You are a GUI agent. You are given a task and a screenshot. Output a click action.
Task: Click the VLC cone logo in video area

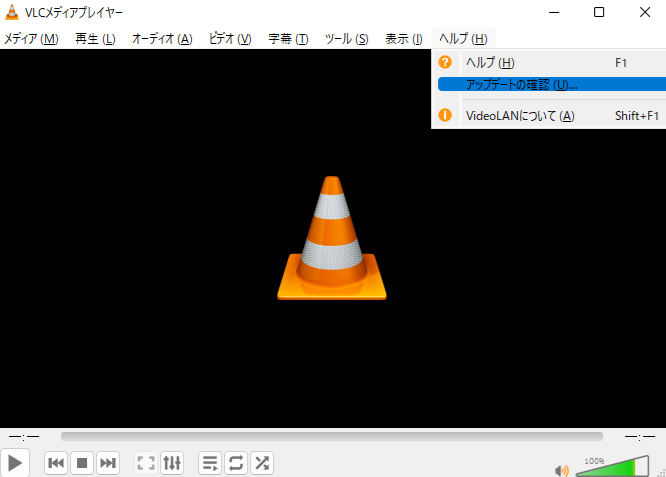(332, 240)
